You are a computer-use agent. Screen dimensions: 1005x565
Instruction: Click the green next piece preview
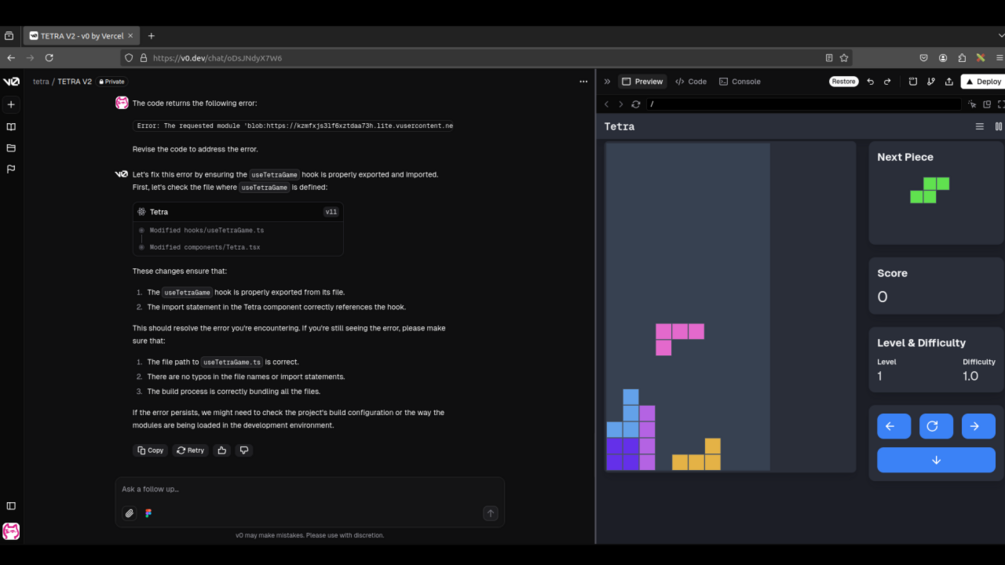pos(930,190)
